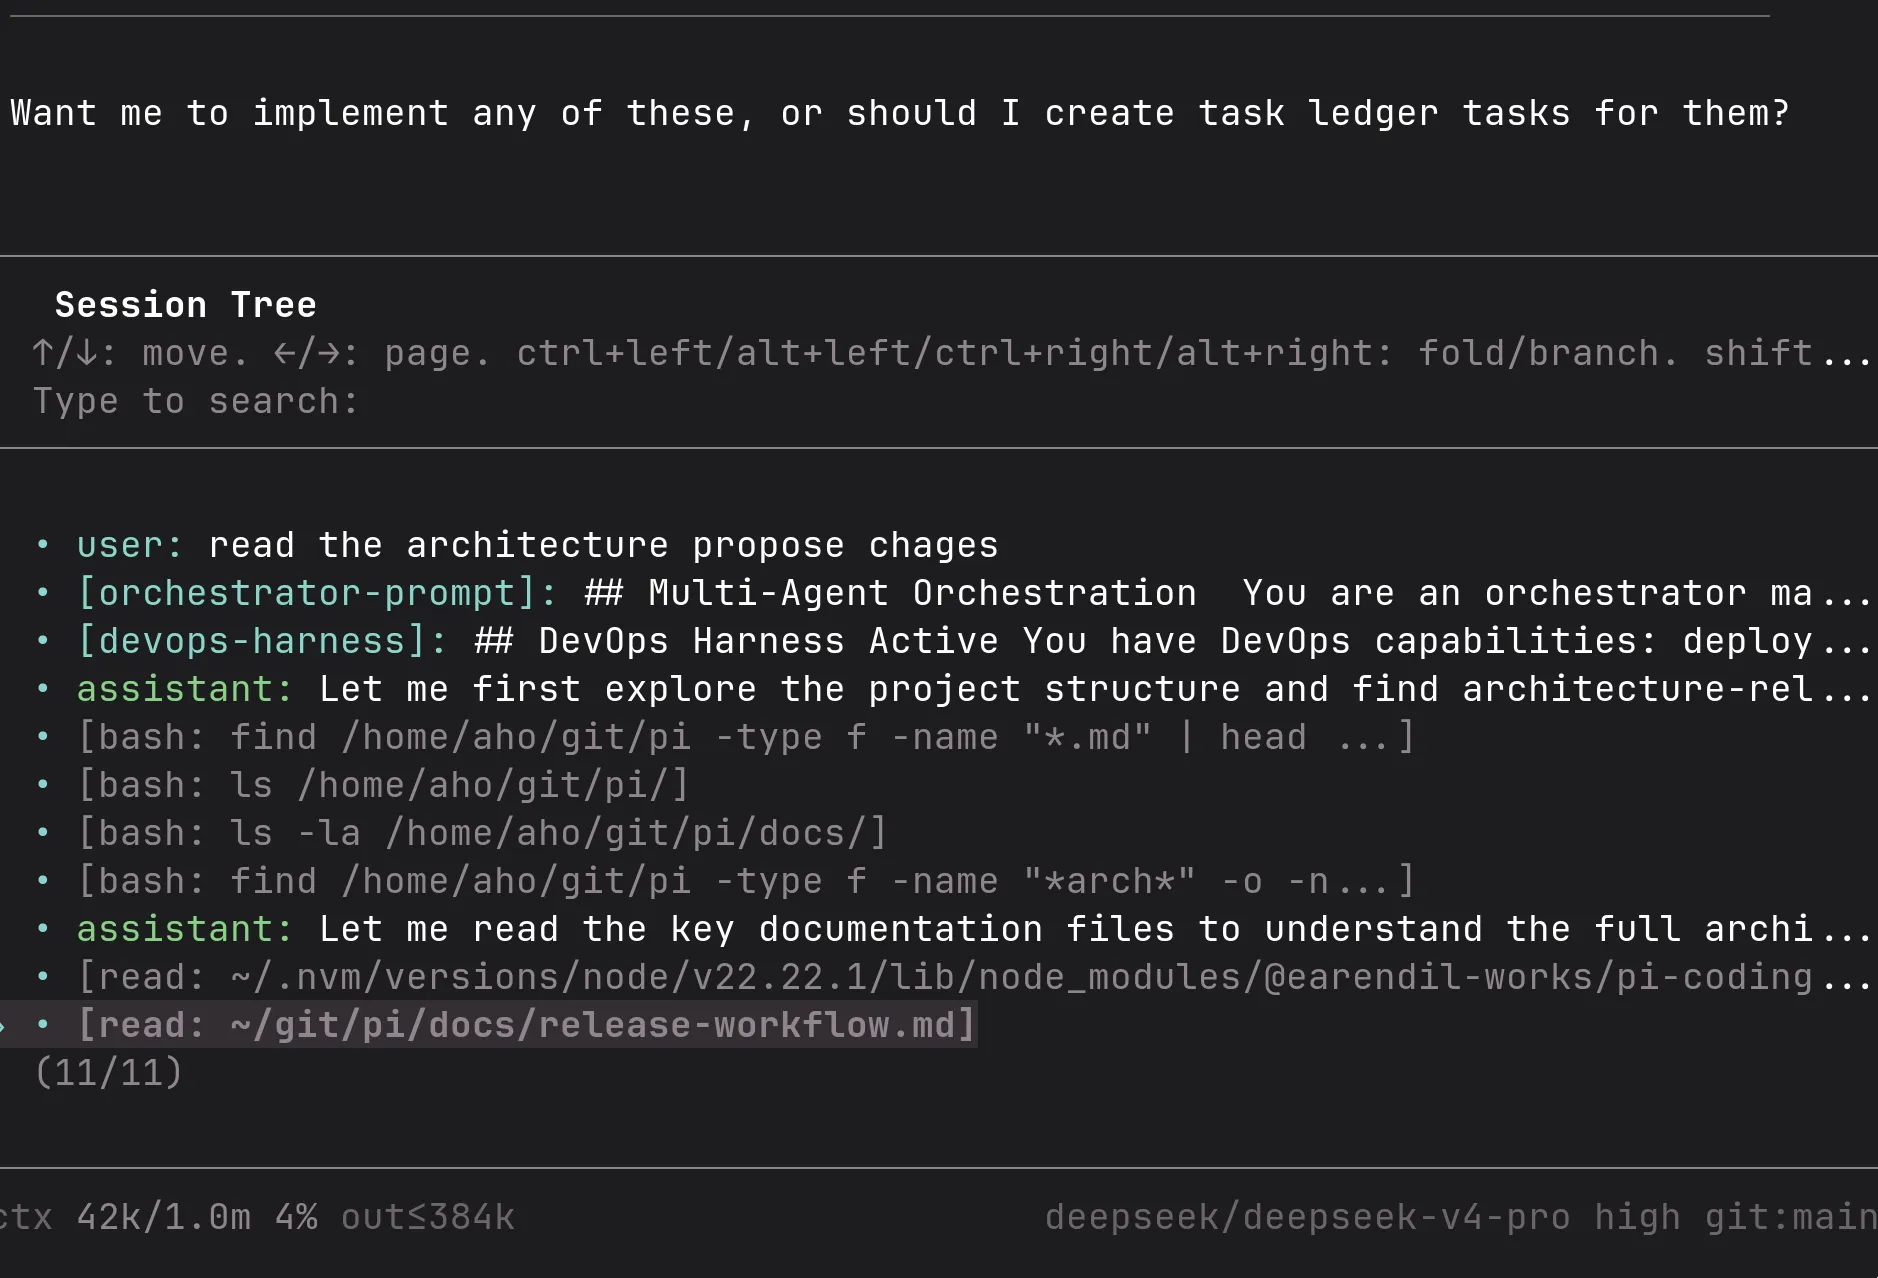
Task: Click the bullet beside the user entry
Action: [43, 545]
